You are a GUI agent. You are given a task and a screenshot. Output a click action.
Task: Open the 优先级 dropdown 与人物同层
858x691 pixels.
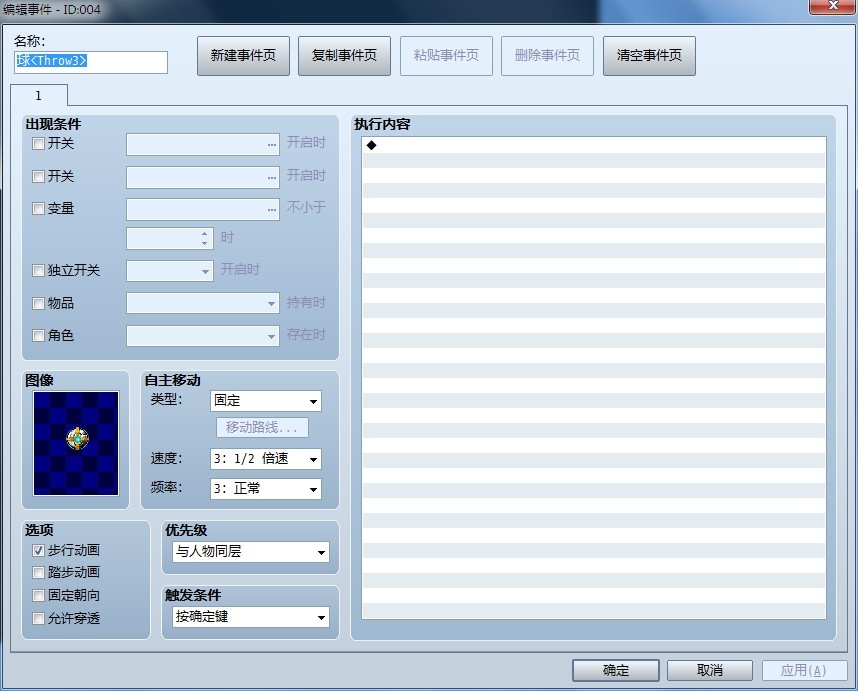pos(251,552)
